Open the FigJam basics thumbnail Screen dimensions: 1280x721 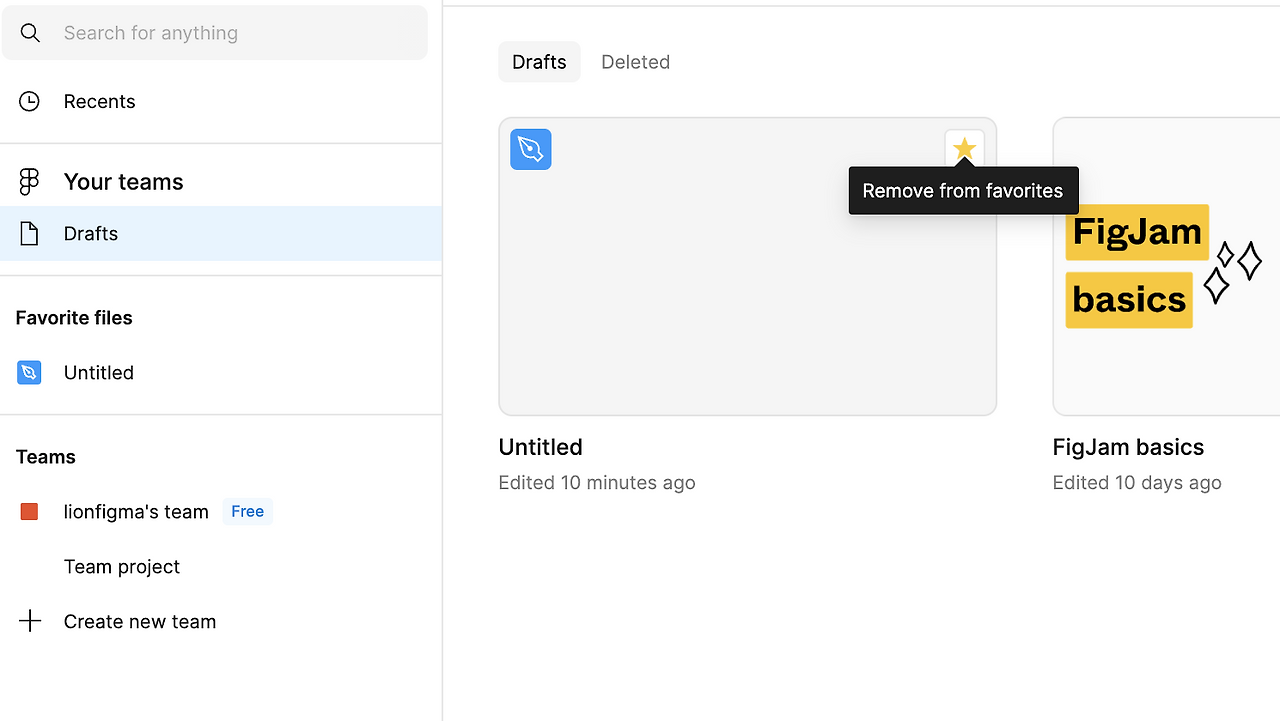point(1166,267)
